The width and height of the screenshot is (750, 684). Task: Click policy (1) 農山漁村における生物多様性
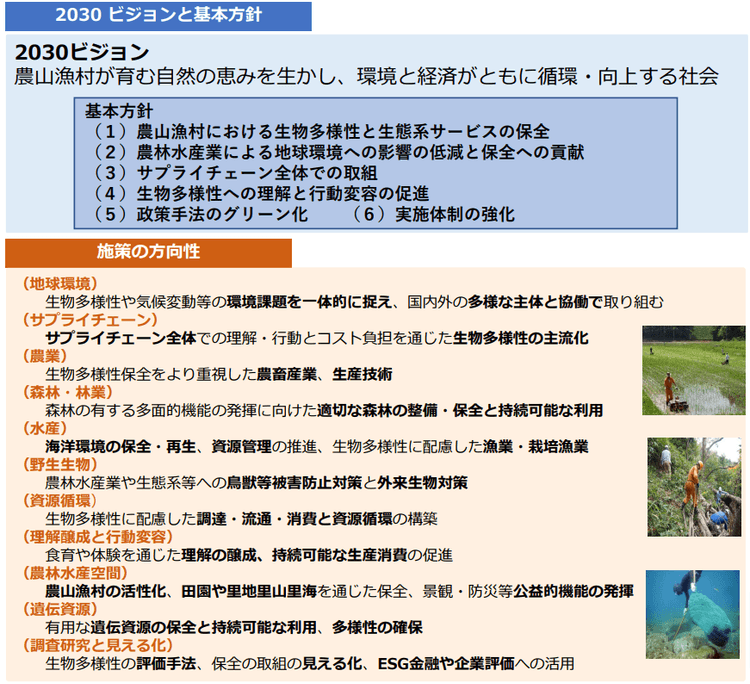[x=320, y=132]
